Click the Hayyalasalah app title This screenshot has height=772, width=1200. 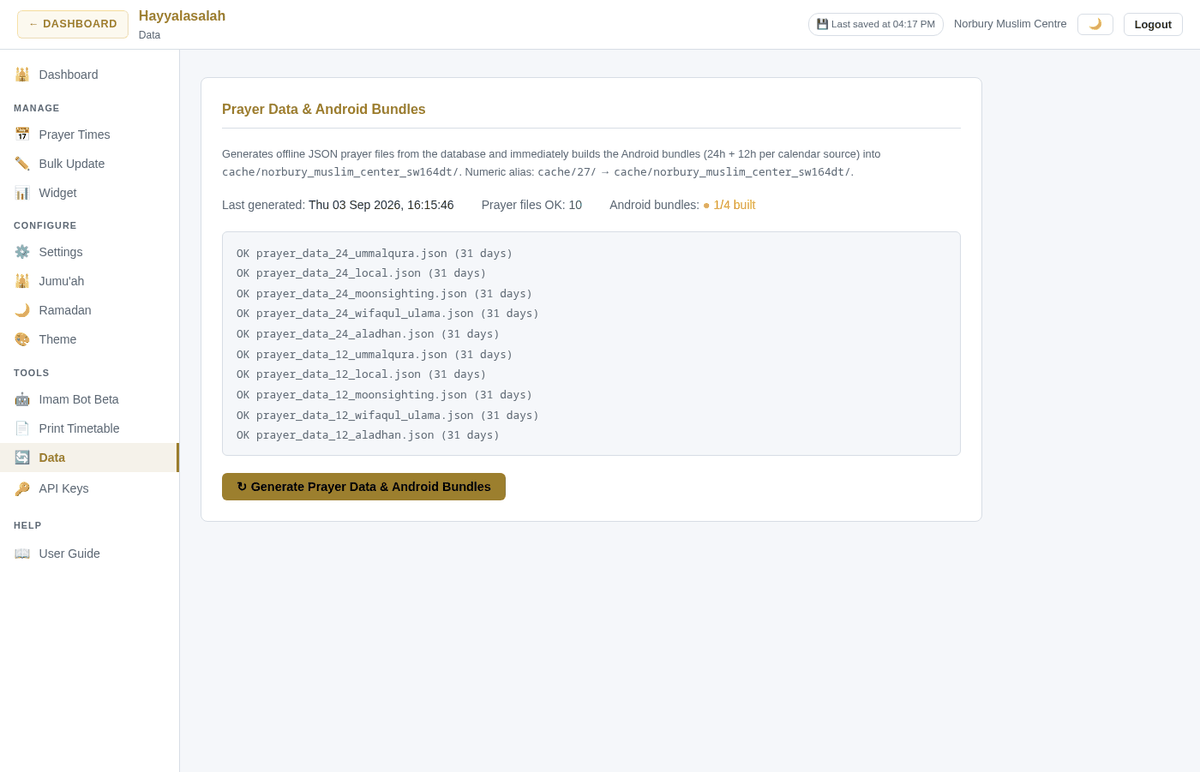pos(182,16)
